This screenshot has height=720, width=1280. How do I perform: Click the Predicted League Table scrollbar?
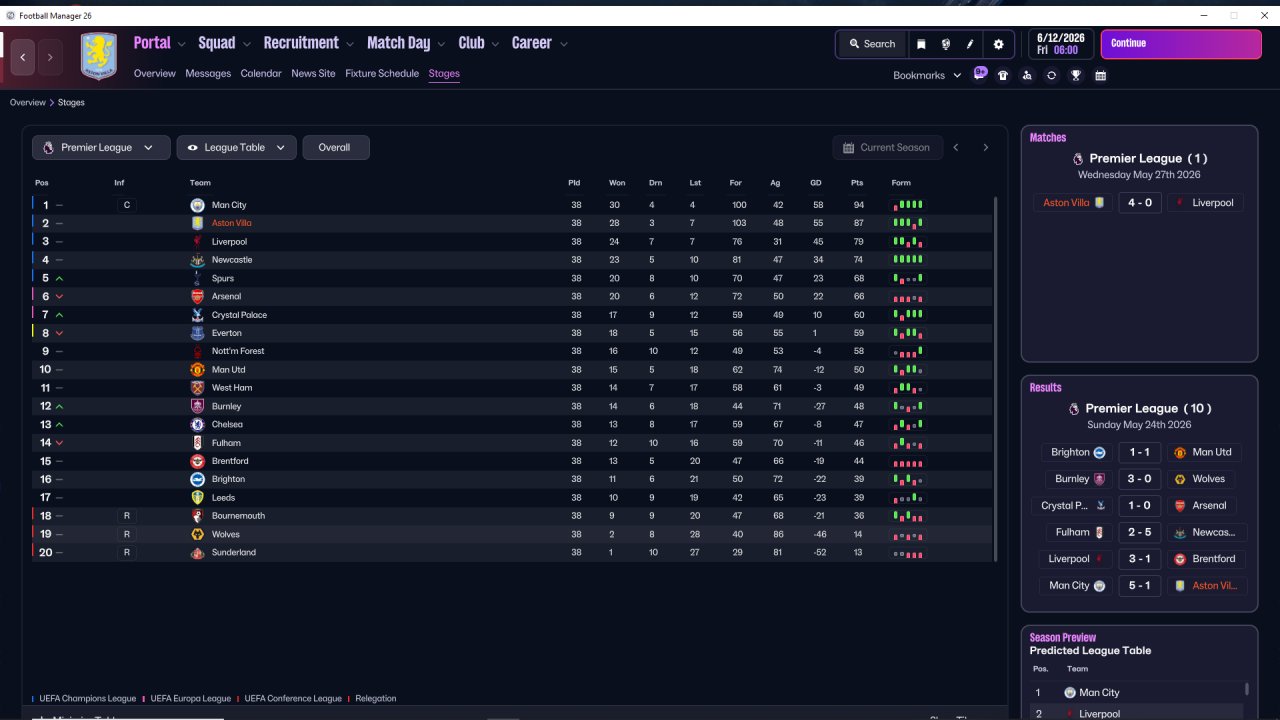coord(1246,689)
